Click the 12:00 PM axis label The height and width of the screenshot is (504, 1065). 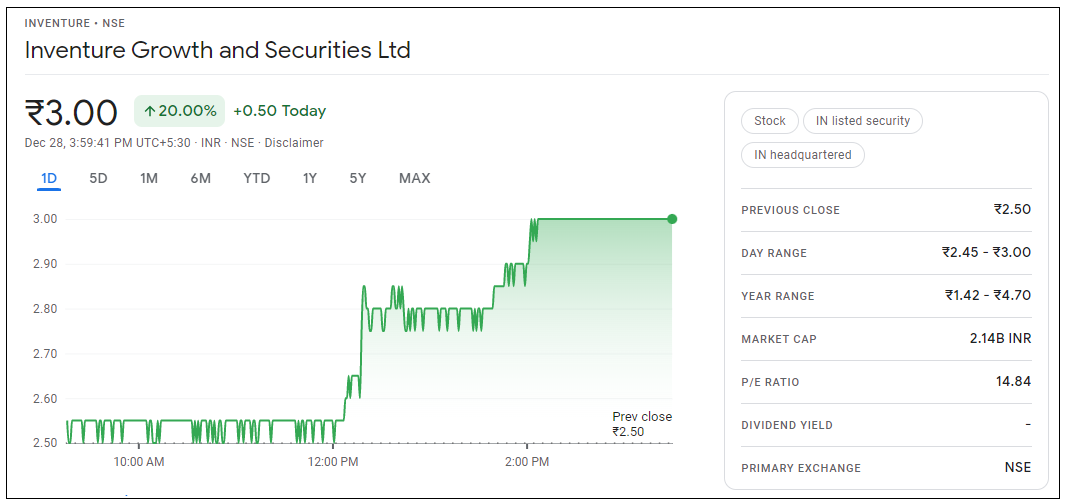pos(333,463)
